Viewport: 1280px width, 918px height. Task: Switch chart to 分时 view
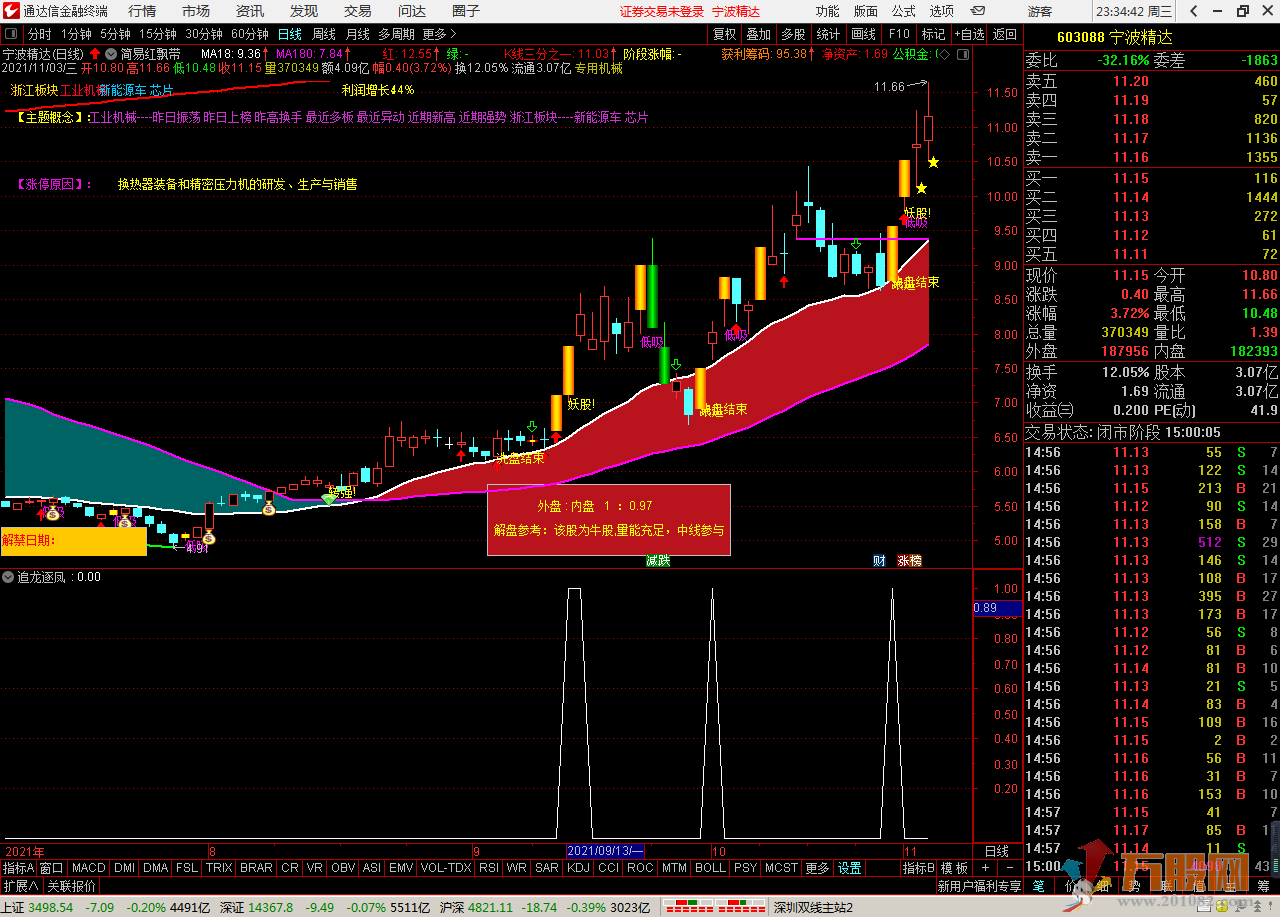39,34
